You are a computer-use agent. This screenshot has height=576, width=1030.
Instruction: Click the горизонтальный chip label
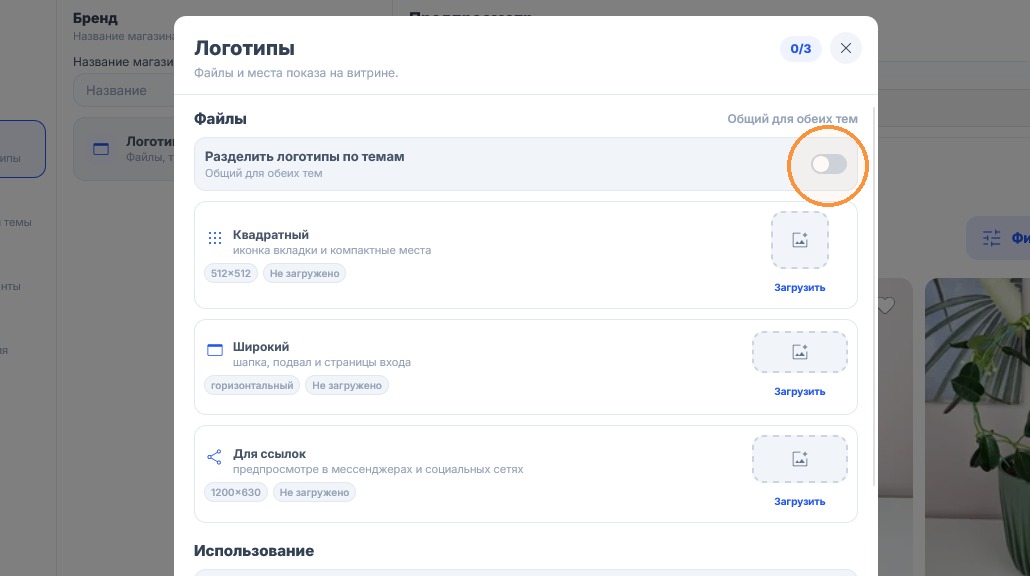[x=252, y=386]
